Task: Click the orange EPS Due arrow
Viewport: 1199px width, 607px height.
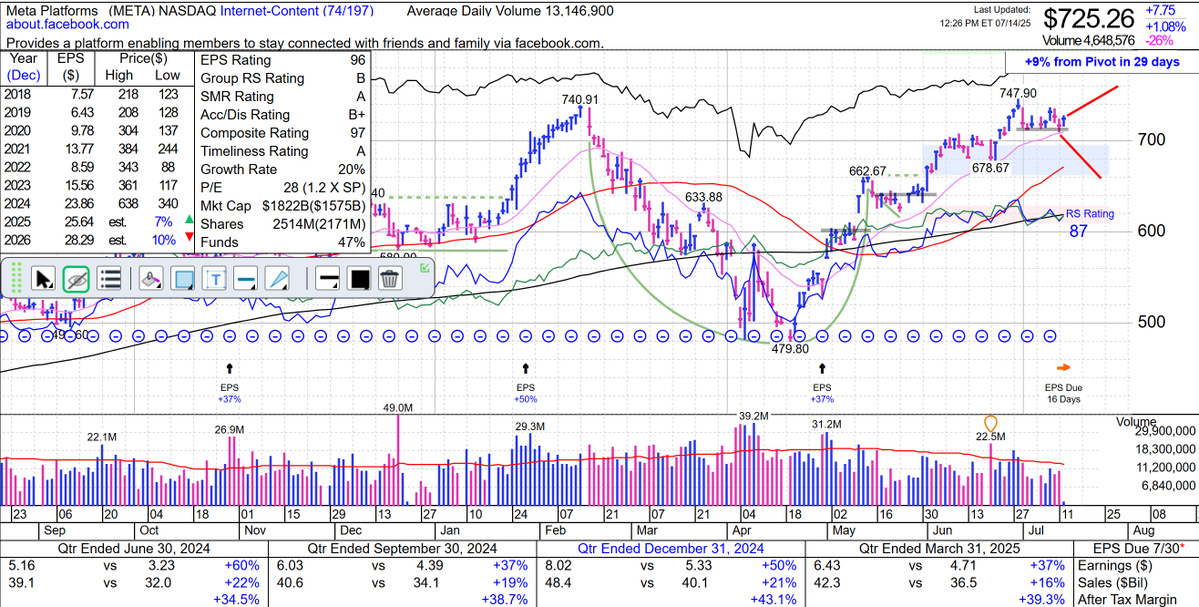Action: point(1064,367)
